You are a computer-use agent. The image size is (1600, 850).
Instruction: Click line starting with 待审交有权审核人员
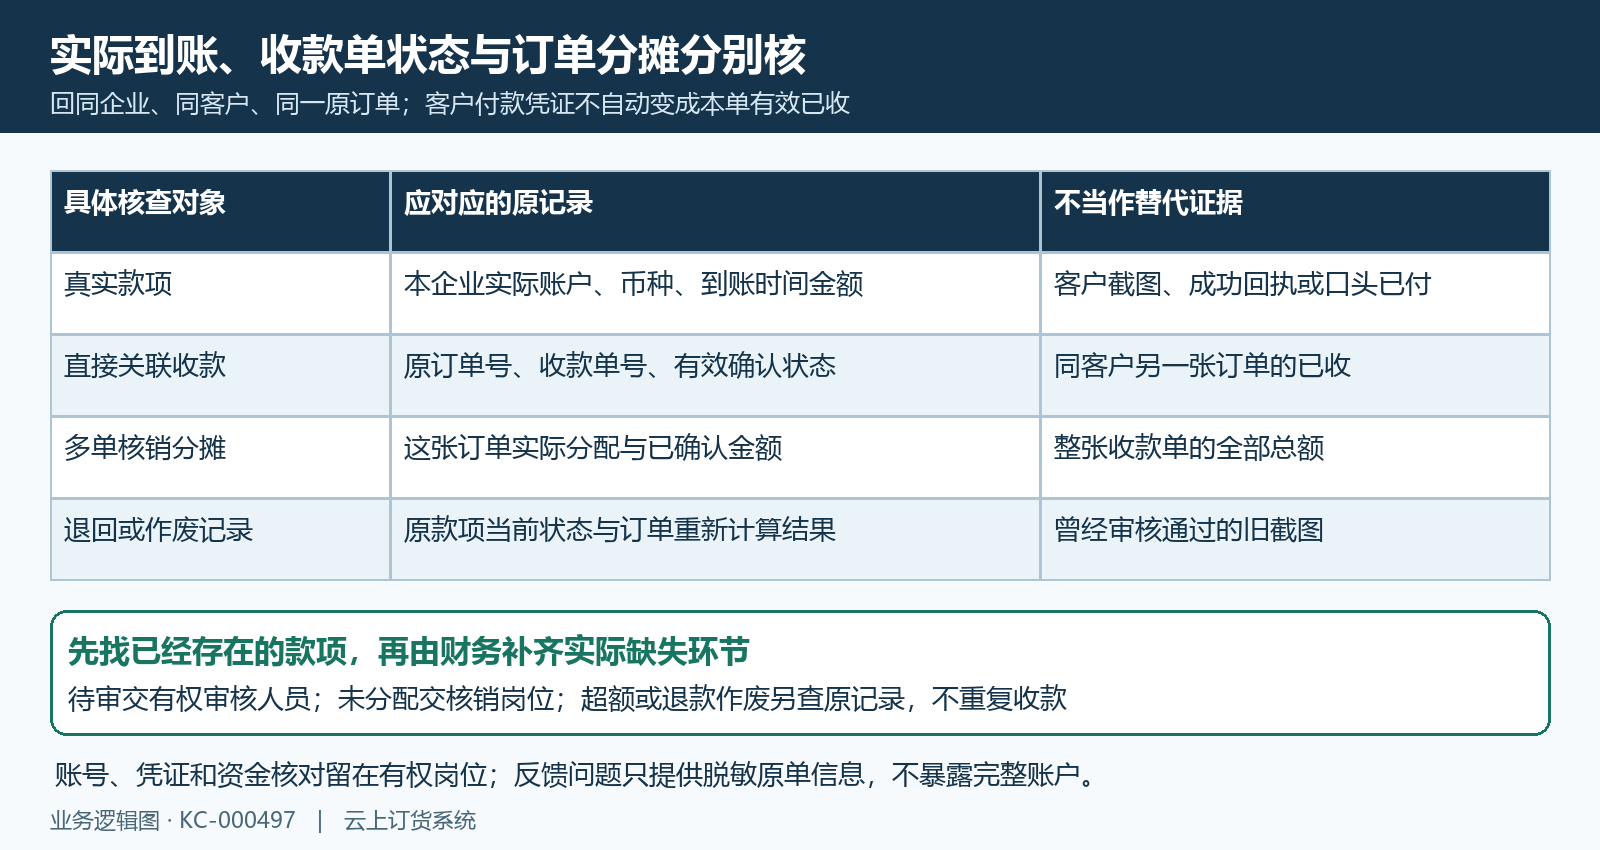pyautogui.click(x=567, y=698)
